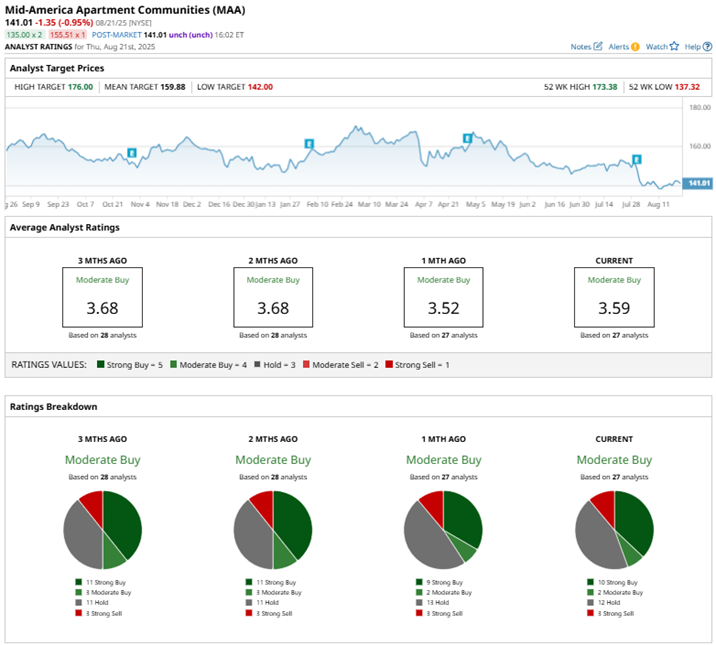The height and width of the screenshot is (645, 716).
Task: Click '11 Strong Buy' under 3 MTHS AGO
Action: click(106, 582)
